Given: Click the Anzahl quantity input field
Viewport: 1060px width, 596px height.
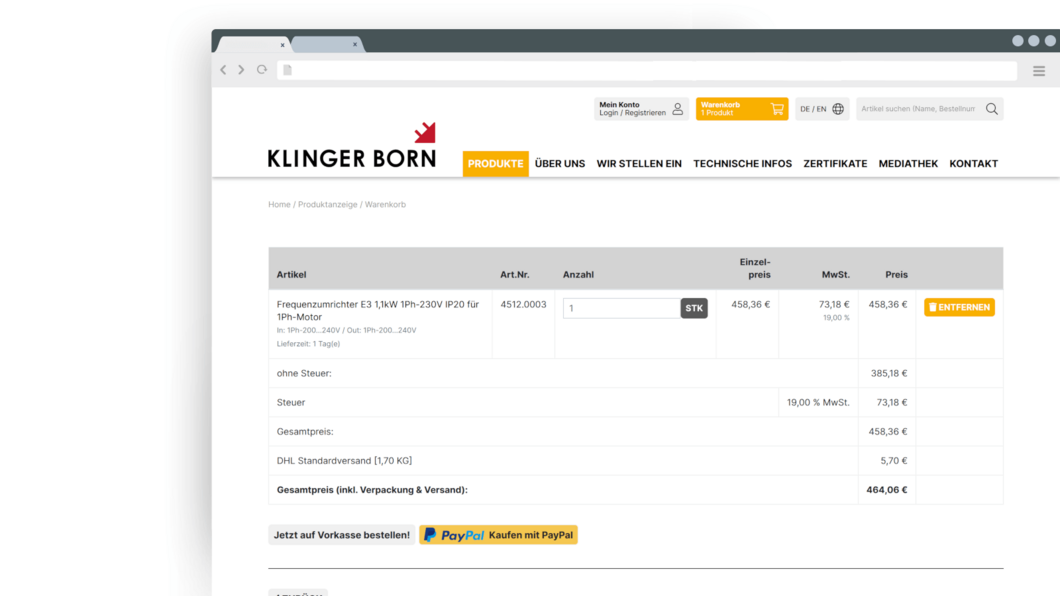Looking at the screenshot, I should coord(620,308).
